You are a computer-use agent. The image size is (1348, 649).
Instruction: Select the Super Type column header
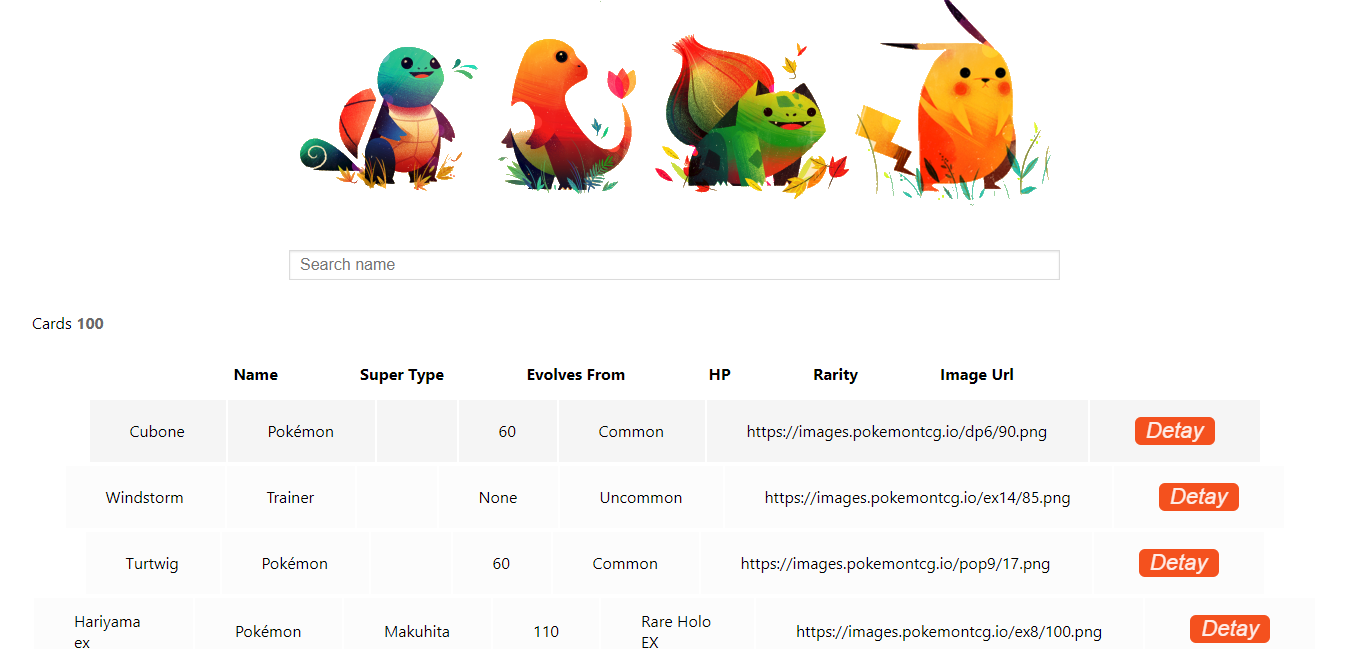coord(402,374)
